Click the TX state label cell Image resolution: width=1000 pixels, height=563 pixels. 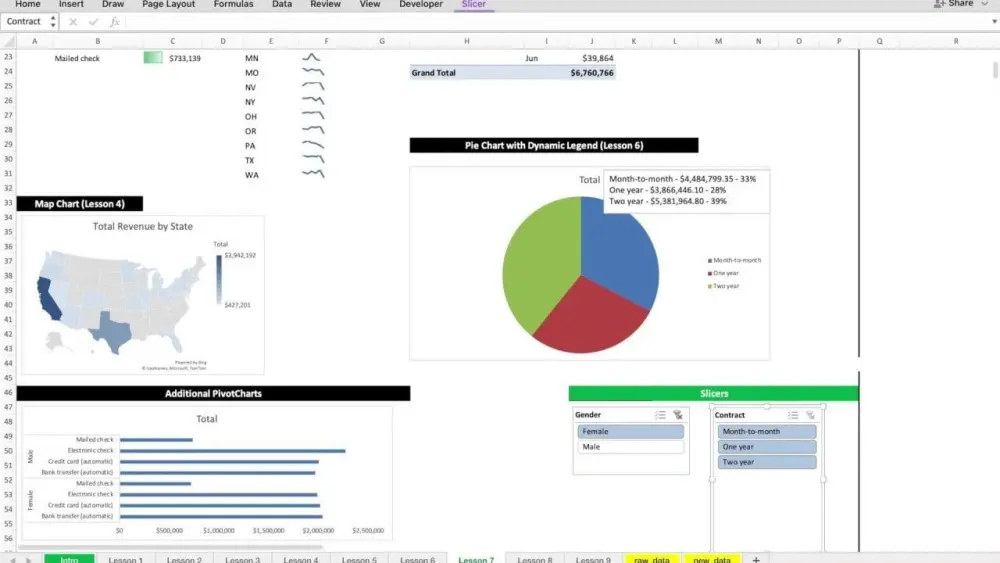[x=249, y=161]
